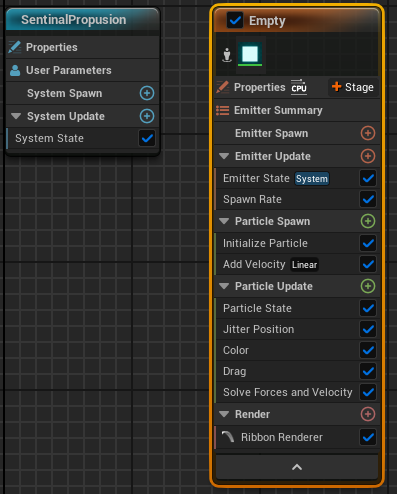The image size is (397, 494).
Task: Select the cyan emitter thumbnail preview
Action: coord(250,55)
